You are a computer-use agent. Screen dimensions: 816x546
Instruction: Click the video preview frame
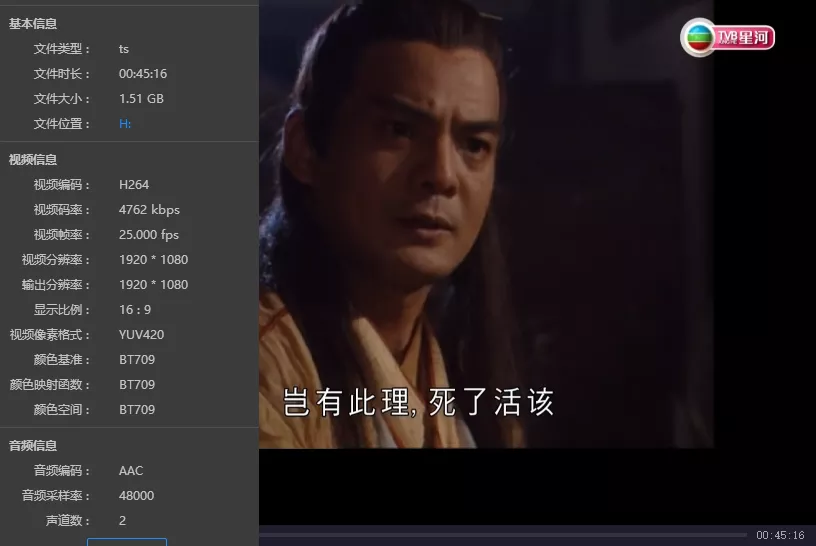pos(486,224)
